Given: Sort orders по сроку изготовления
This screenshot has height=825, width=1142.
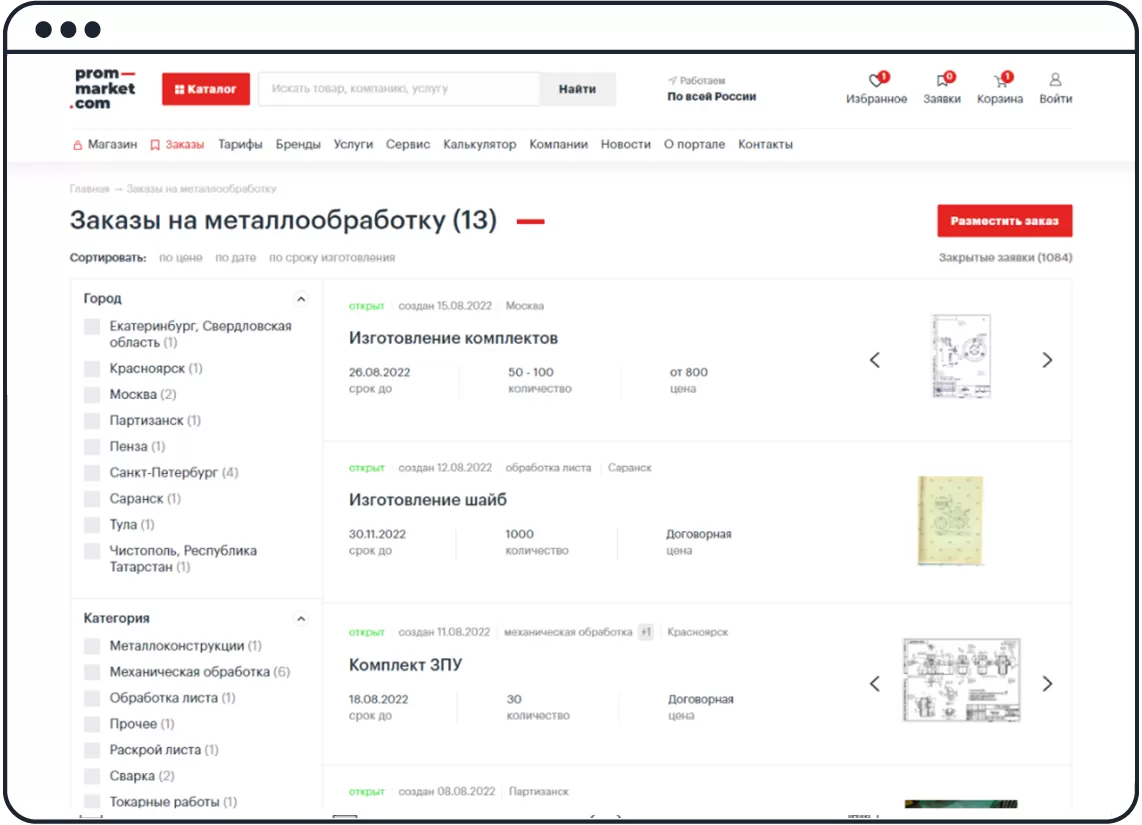Looking at the screenshot, I should [332, 258].
